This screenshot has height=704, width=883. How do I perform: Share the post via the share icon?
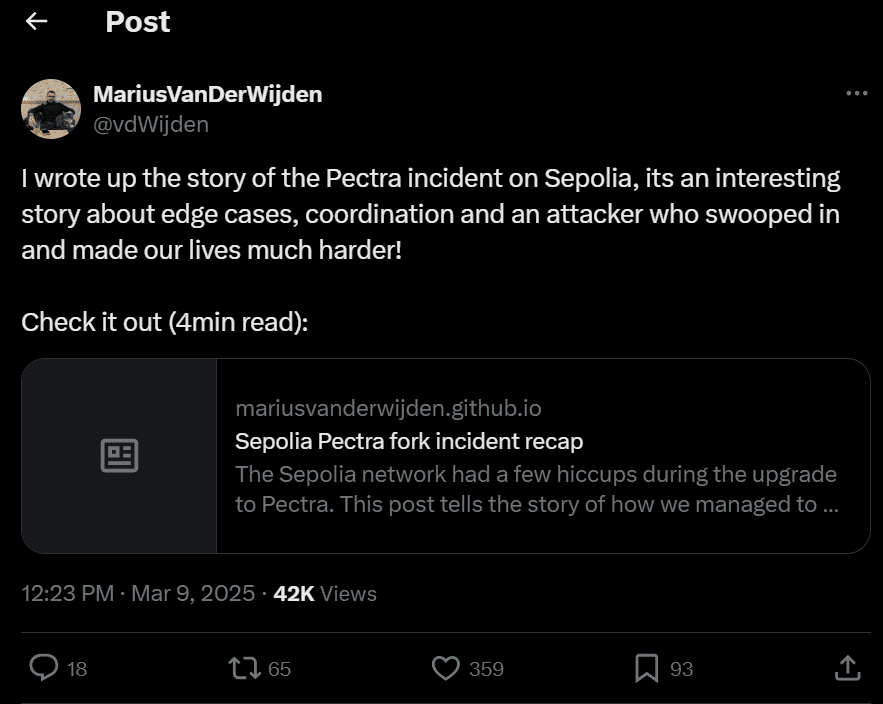846,668
